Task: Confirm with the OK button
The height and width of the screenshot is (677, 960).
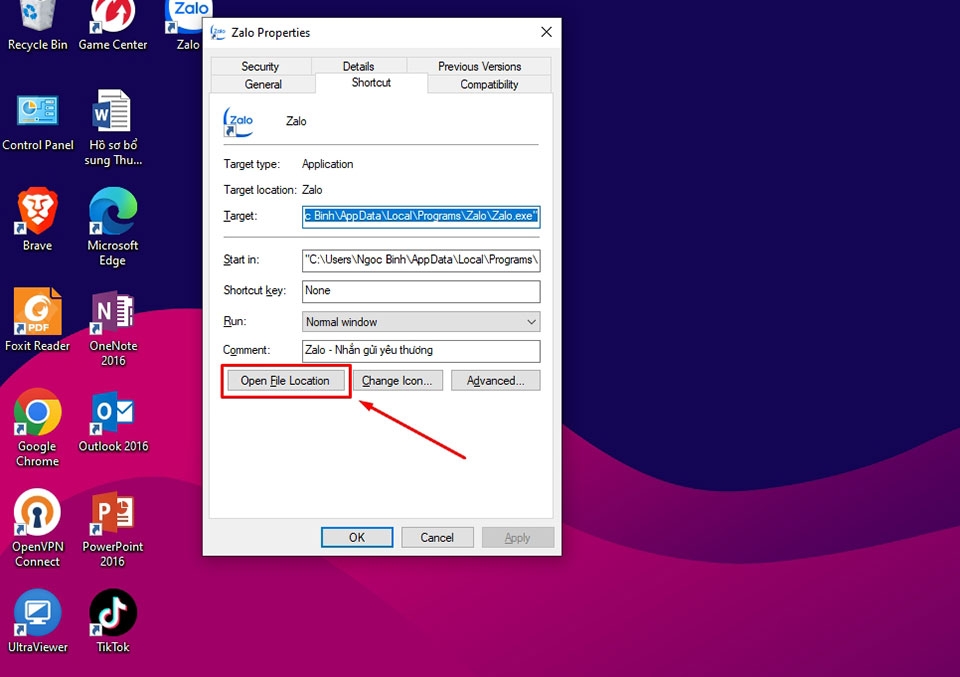Action: [x=357, y=537]
